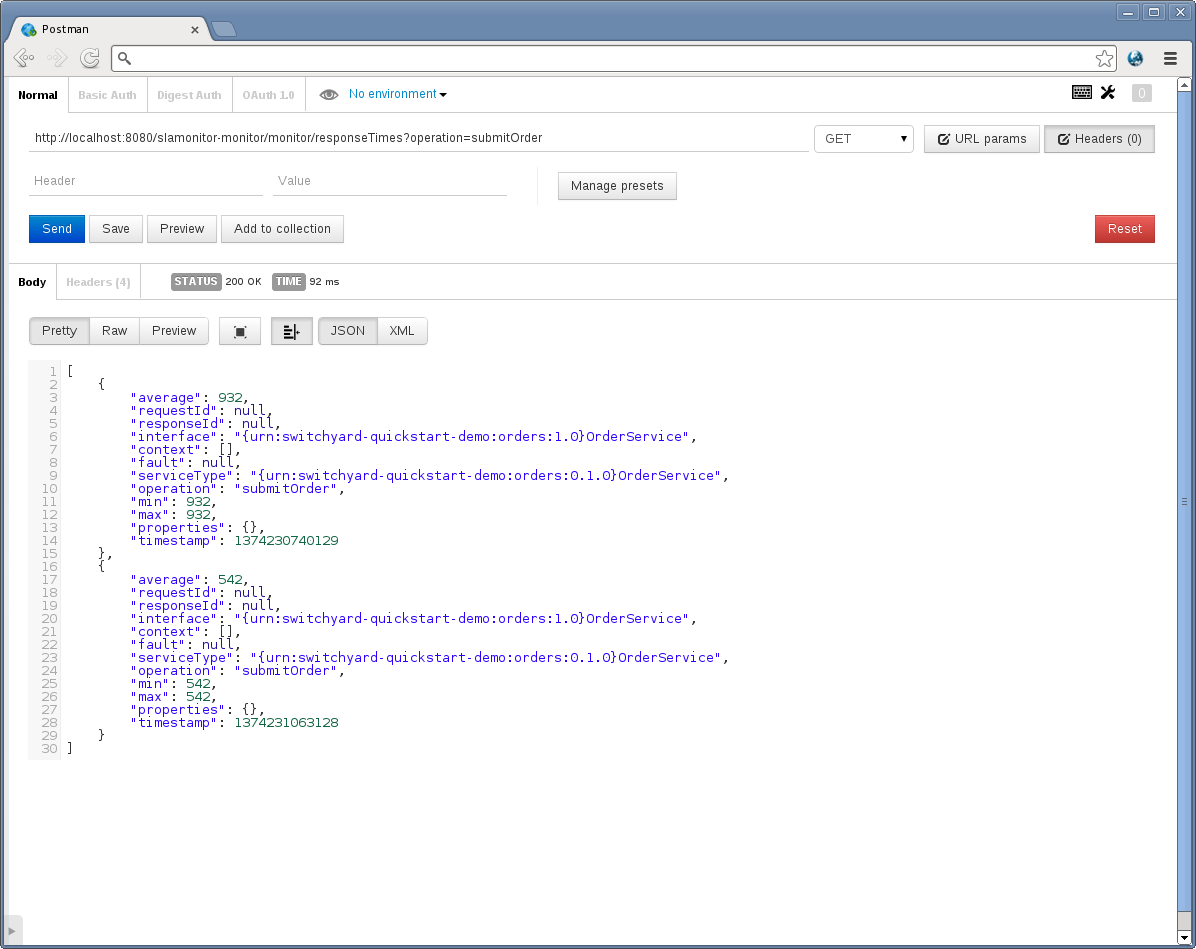The height and width of the screenshot is (949, 1196).
Task: Click scrollbar up arrow
Action: click(1185, 85)
